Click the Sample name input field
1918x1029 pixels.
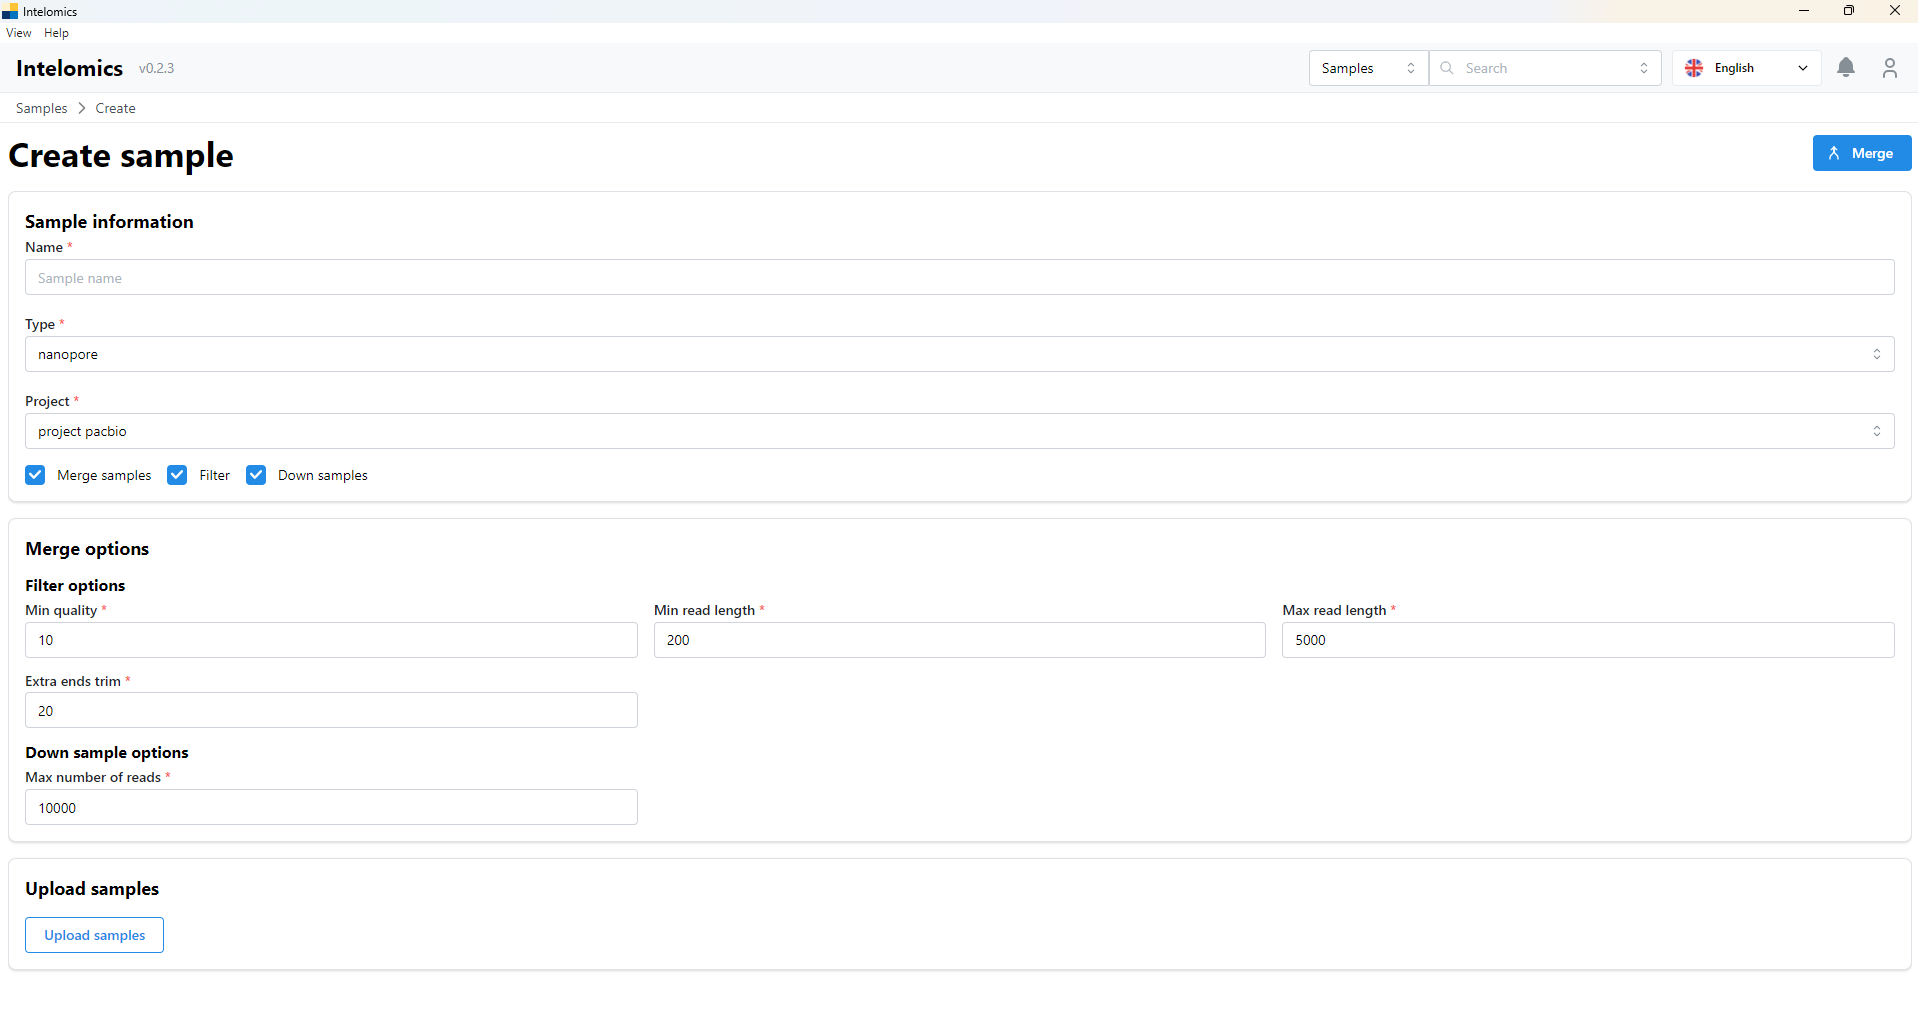958,278
